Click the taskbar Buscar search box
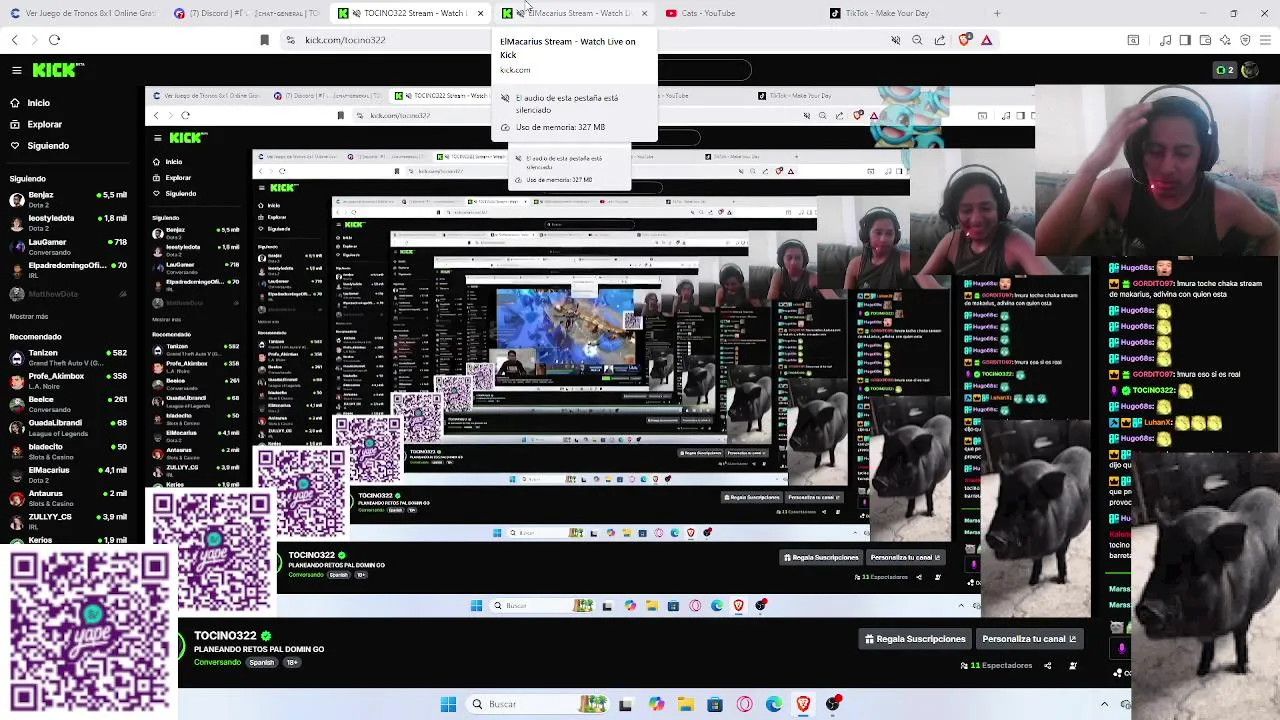The image size is (1280, 720). point(540,704)
